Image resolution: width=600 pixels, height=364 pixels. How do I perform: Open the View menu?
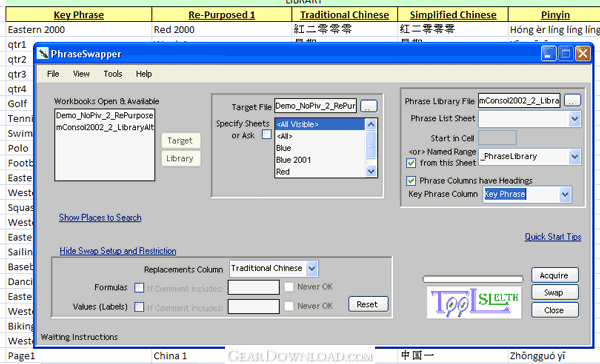pyautogui.click(x=81, y=74)
